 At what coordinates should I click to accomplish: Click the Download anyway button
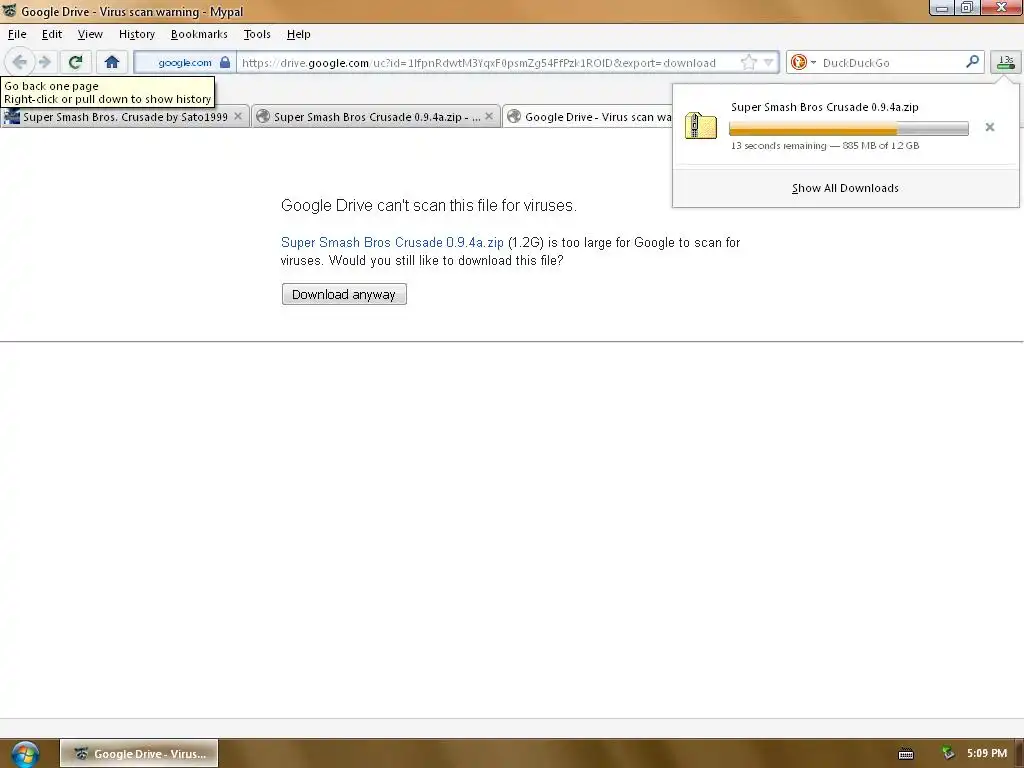pyautogui.click(x=344, y=294)
